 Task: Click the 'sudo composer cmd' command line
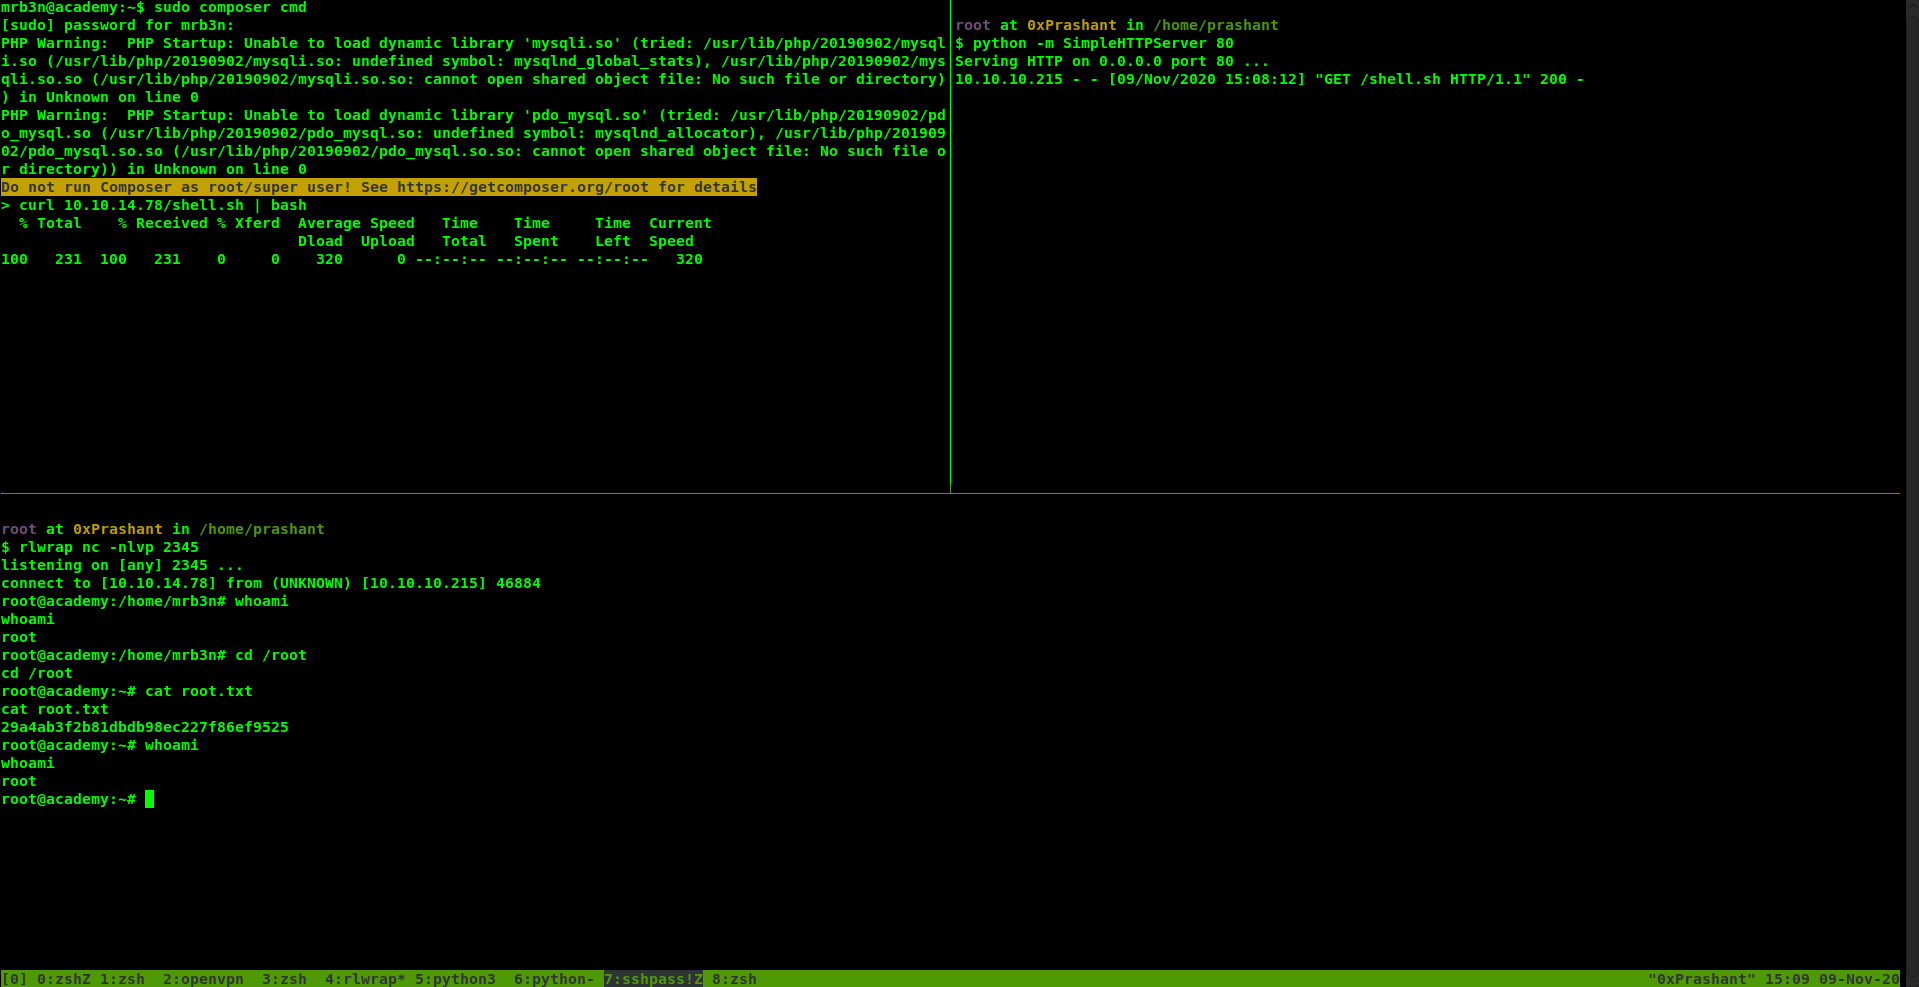click(154, 8)
